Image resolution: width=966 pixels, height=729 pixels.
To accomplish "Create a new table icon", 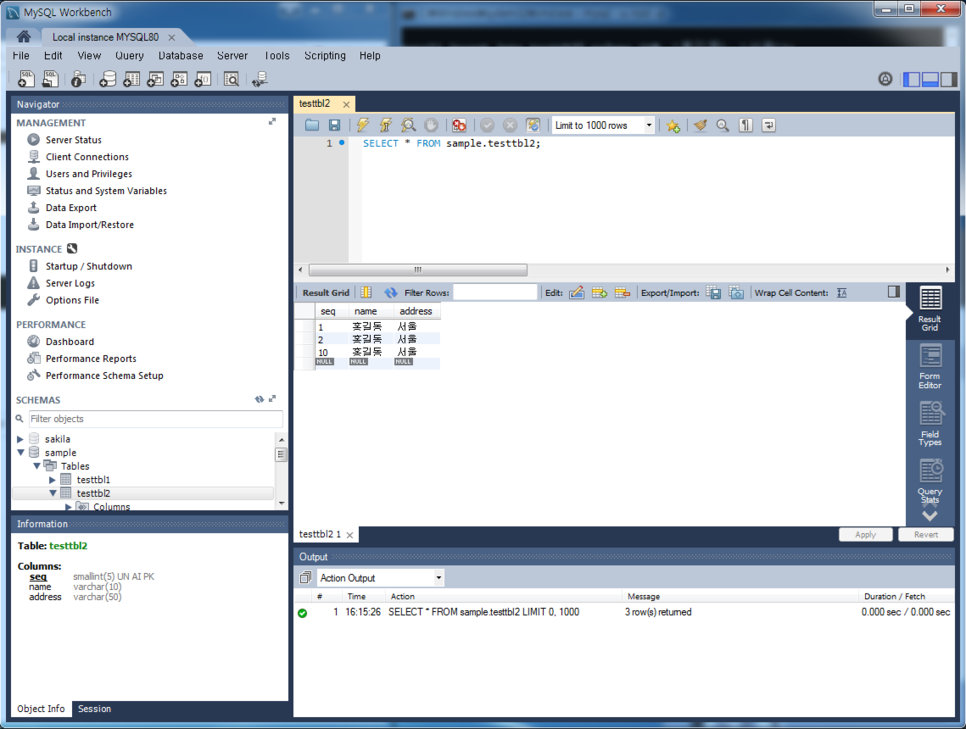I will pyautogui.click(x=131, y=79).
